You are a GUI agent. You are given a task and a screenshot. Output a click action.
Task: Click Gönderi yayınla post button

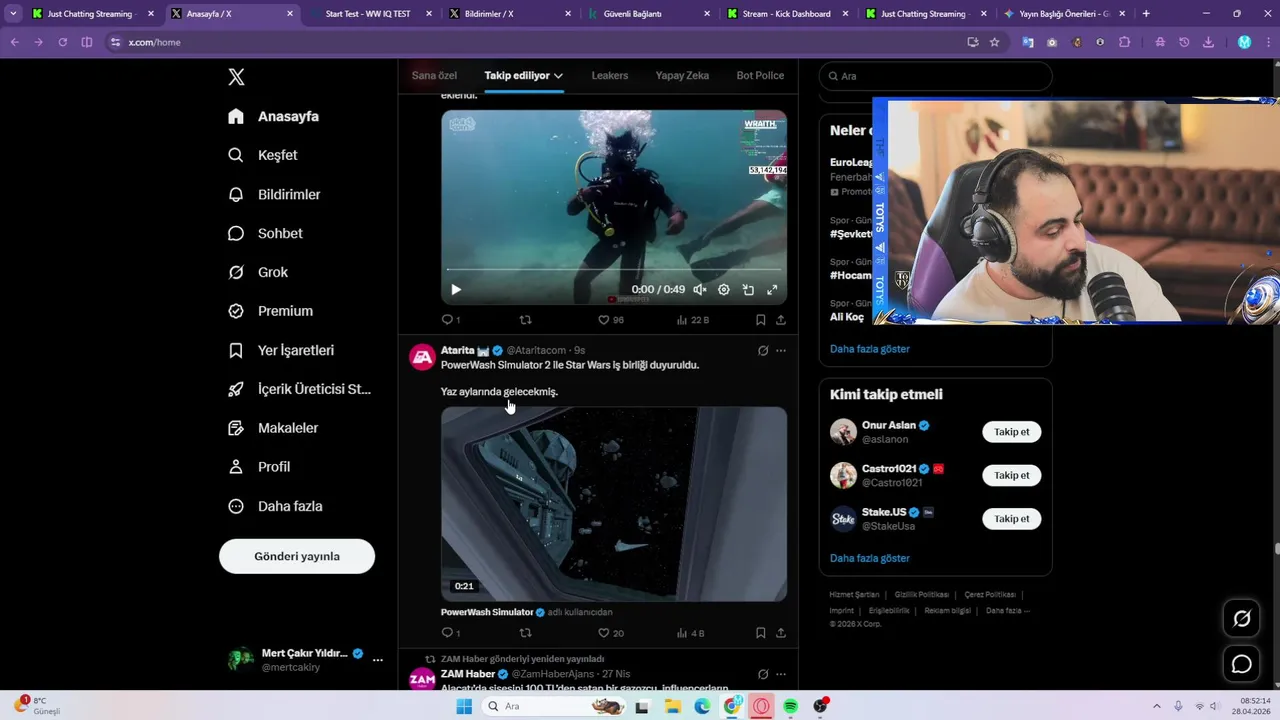(297, 556)
